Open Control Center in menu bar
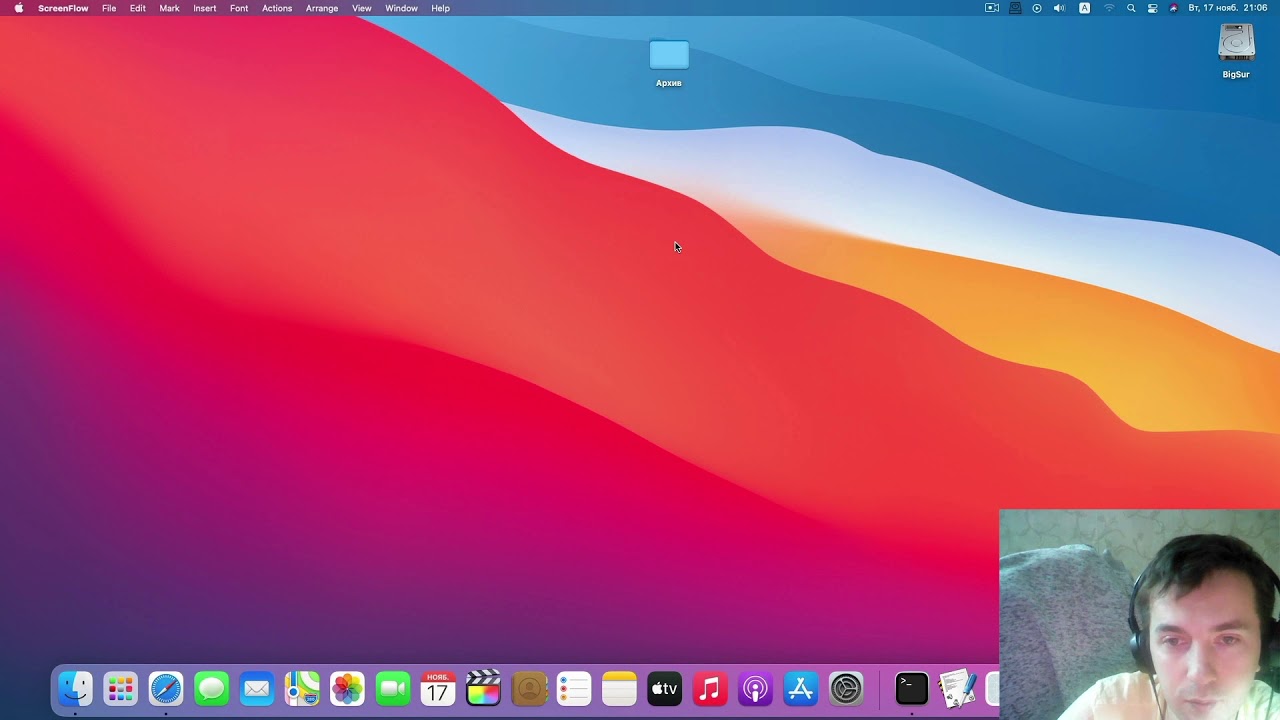1280x720 pixels. pos(1152,8)
